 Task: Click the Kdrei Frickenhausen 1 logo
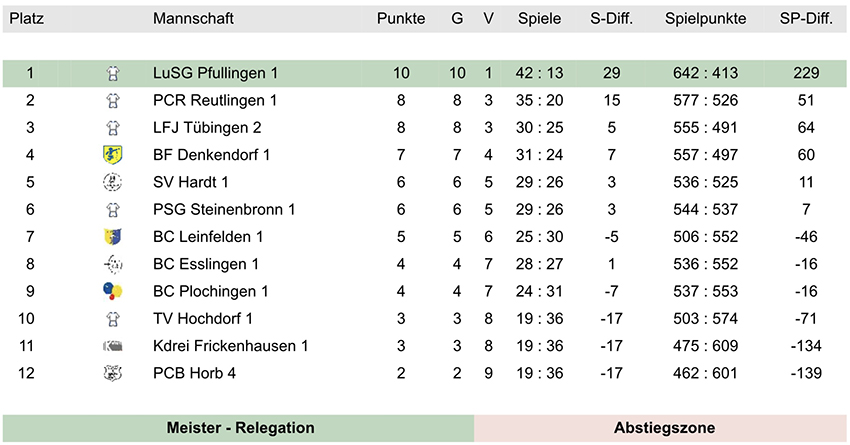point(113,346)
